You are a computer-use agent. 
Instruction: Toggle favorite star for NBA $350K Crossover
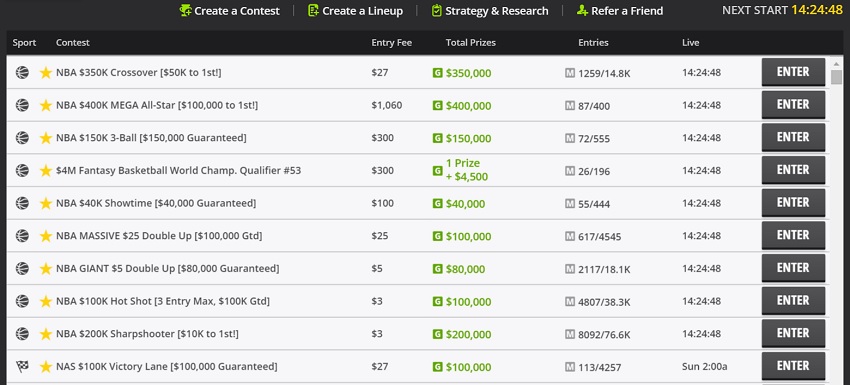coord(46,73)
